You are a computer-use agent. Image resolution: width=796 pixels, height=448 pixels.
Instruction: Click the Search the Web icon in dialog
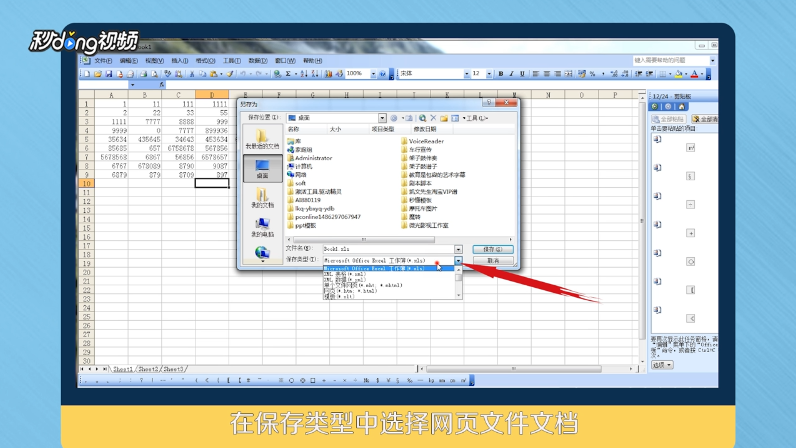coord(422,118)
